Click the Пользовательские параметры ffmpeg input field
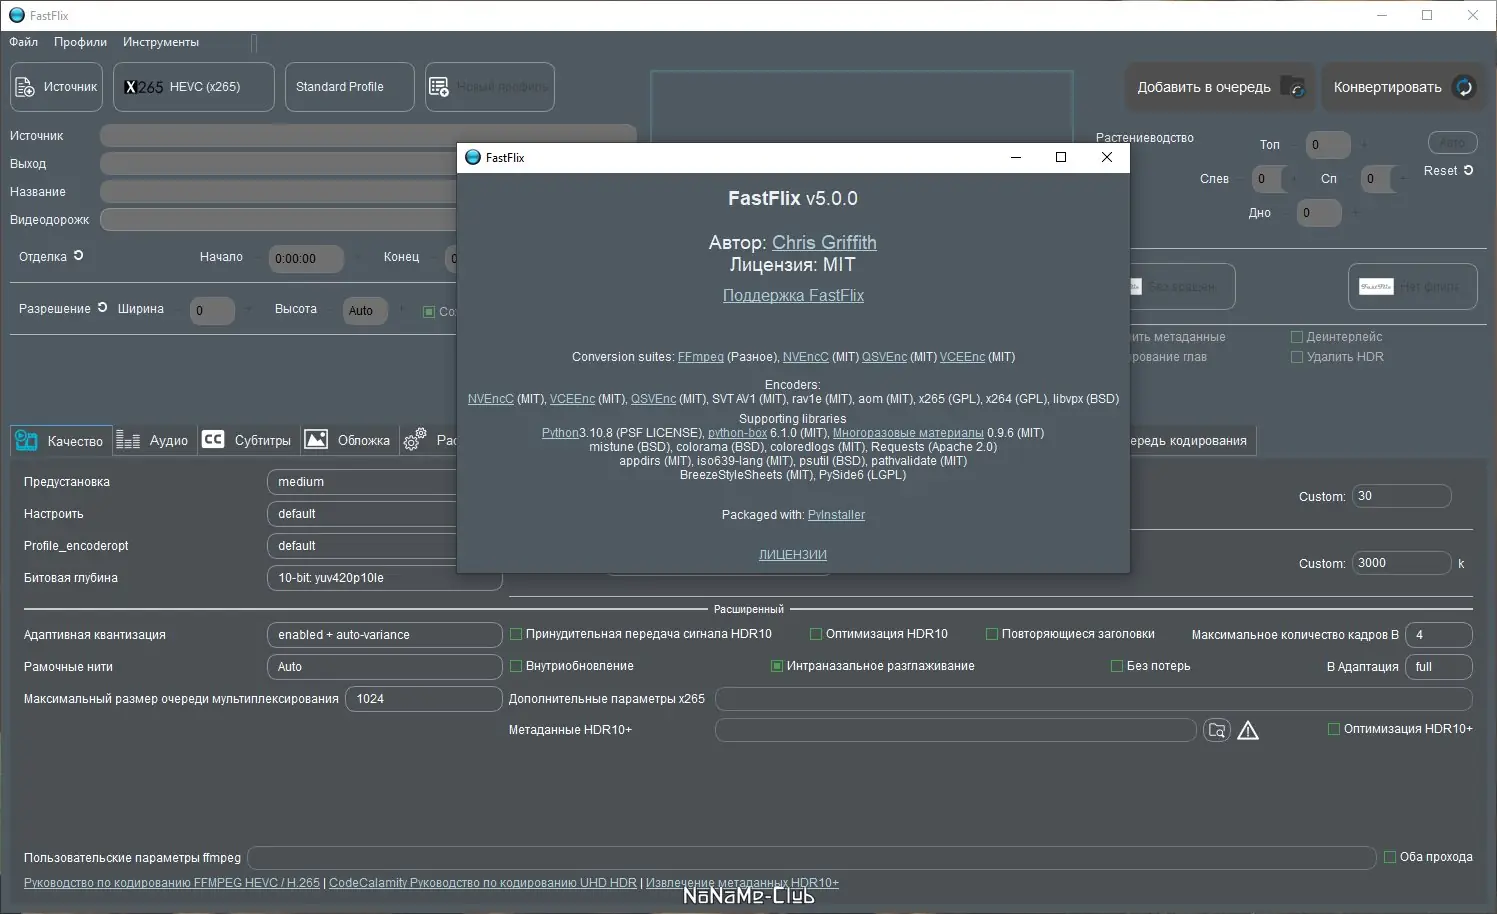The width and height of the screenshot is (1497, 914). (x=811, y=858)
